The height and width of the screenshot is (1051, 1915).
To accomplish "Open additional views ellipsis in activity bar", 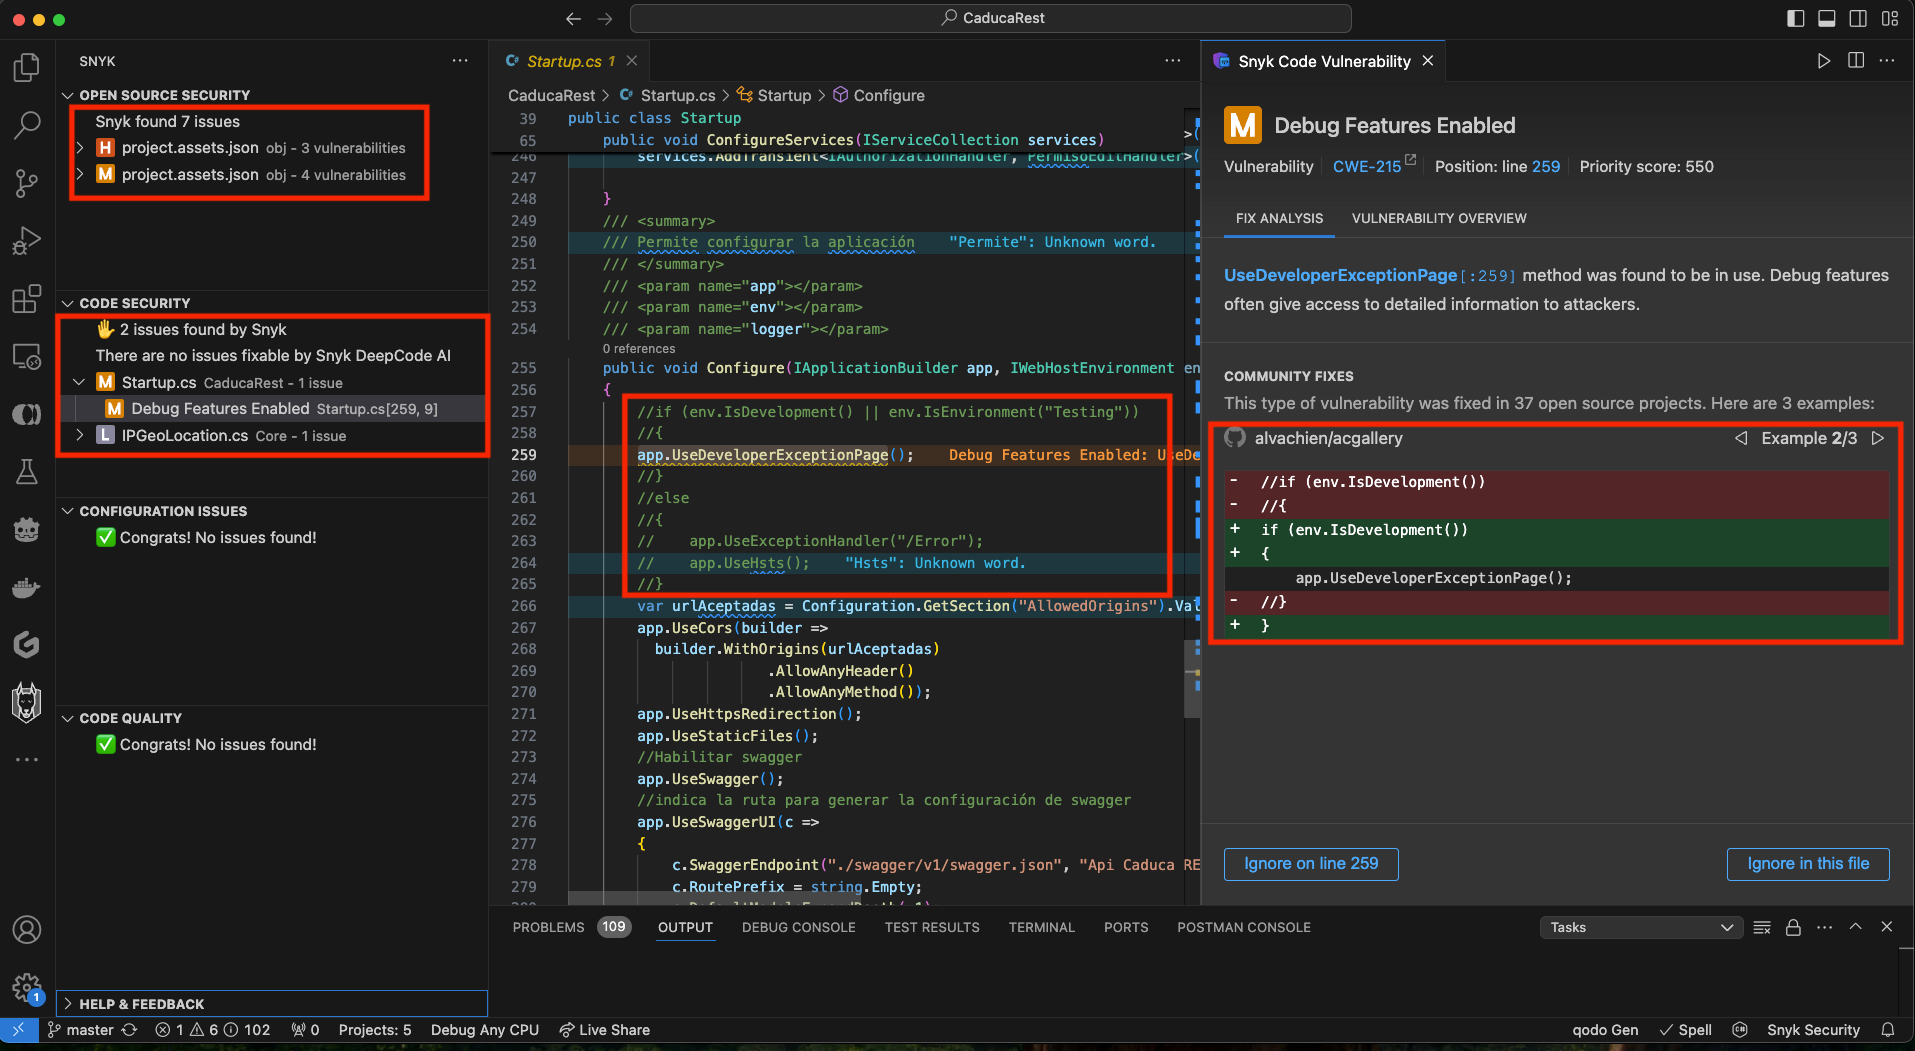I will coord(27,760).
